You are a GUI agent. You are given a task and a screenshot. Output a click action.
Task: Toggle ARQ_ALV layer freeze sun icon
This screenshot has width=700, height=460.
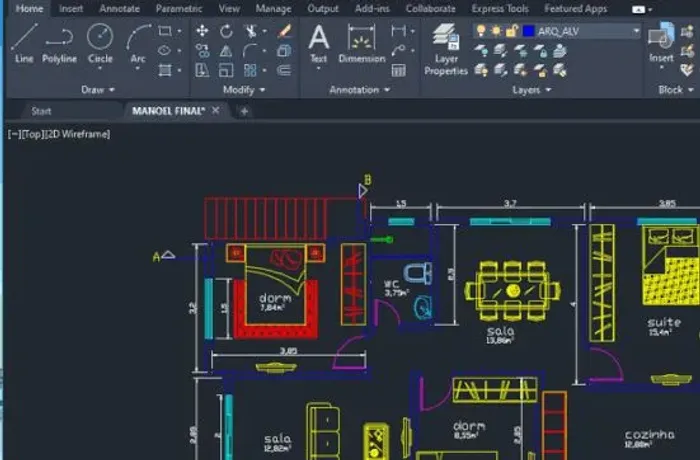click(x=496, y=31)
